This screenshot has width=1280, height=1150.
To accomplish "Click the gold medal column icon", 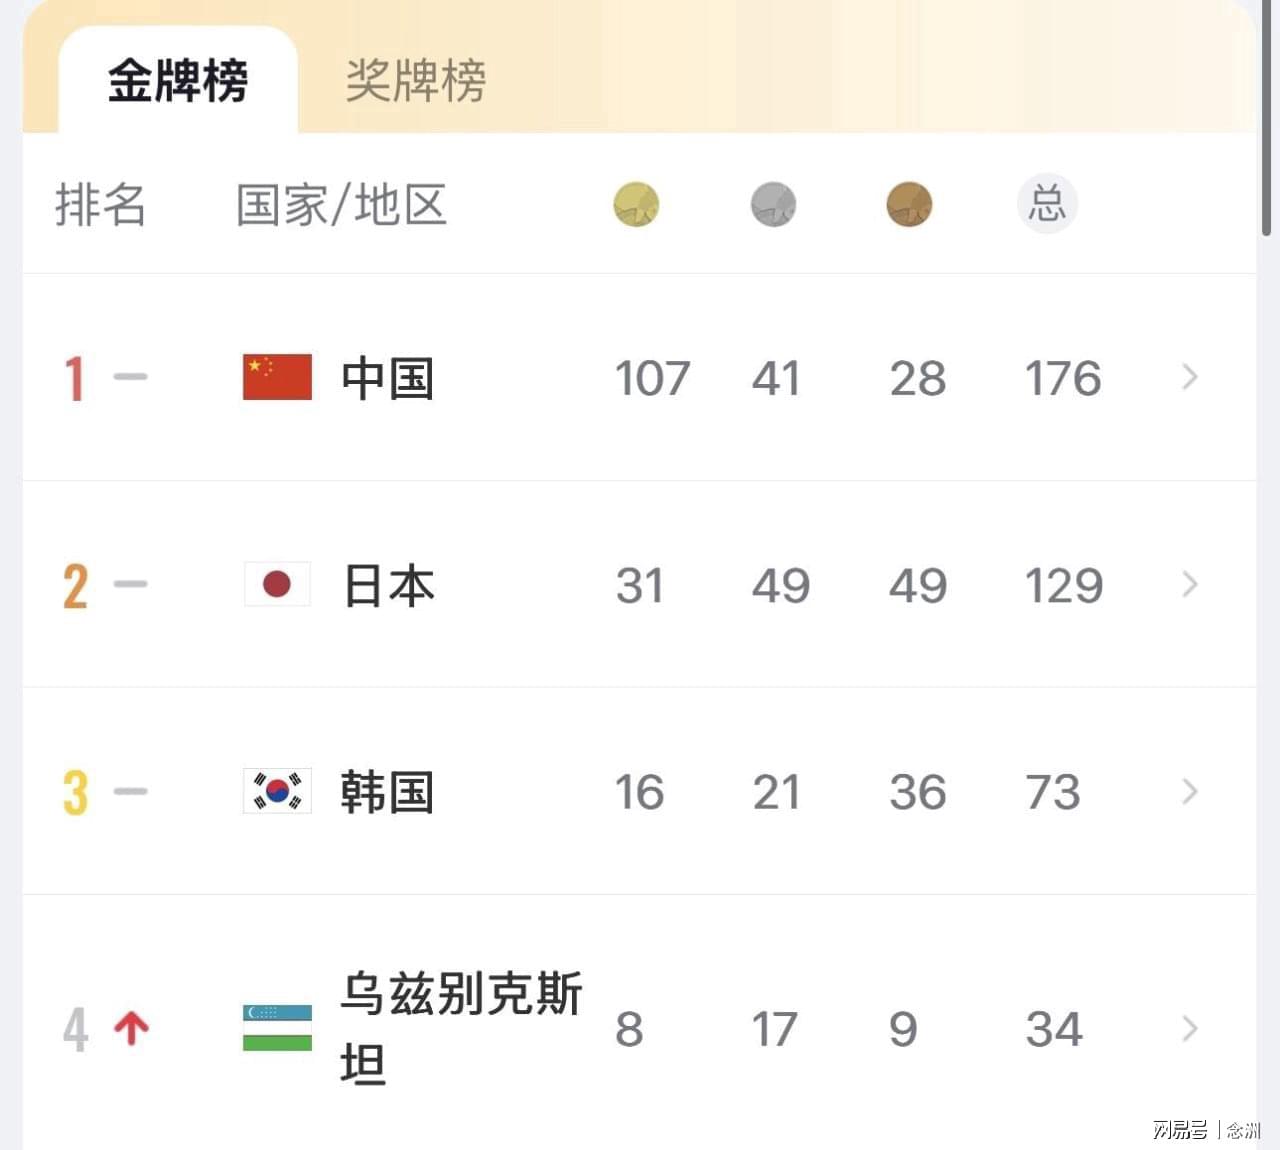I will [x=636, y=204].
